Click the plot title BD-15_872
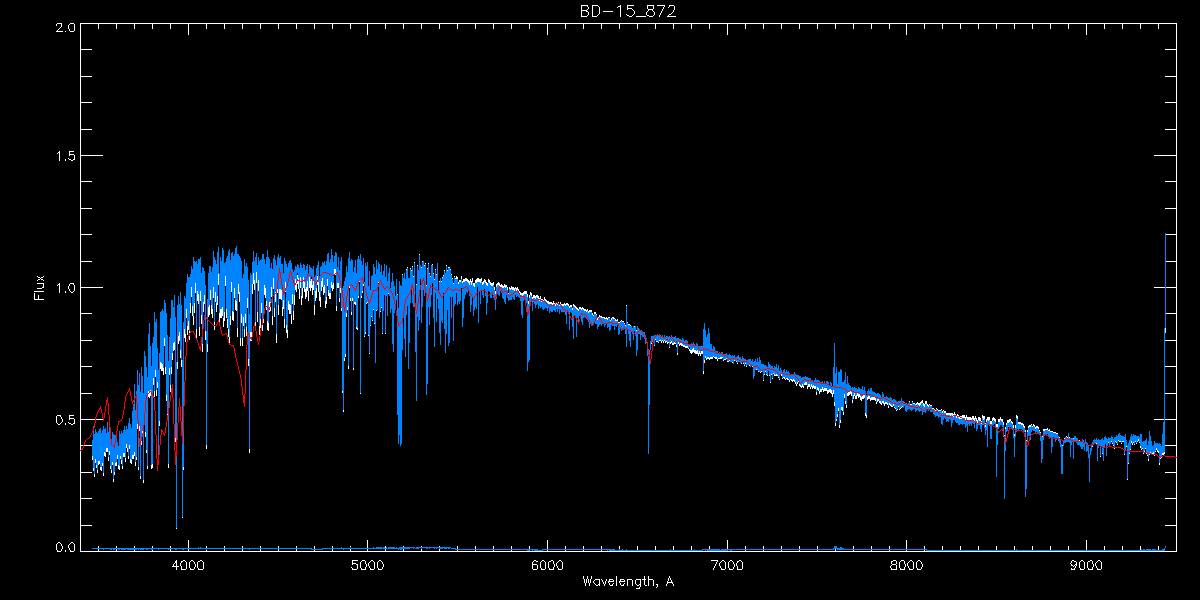The width and height of the screenshot is (1200, 600). (628, 10)
